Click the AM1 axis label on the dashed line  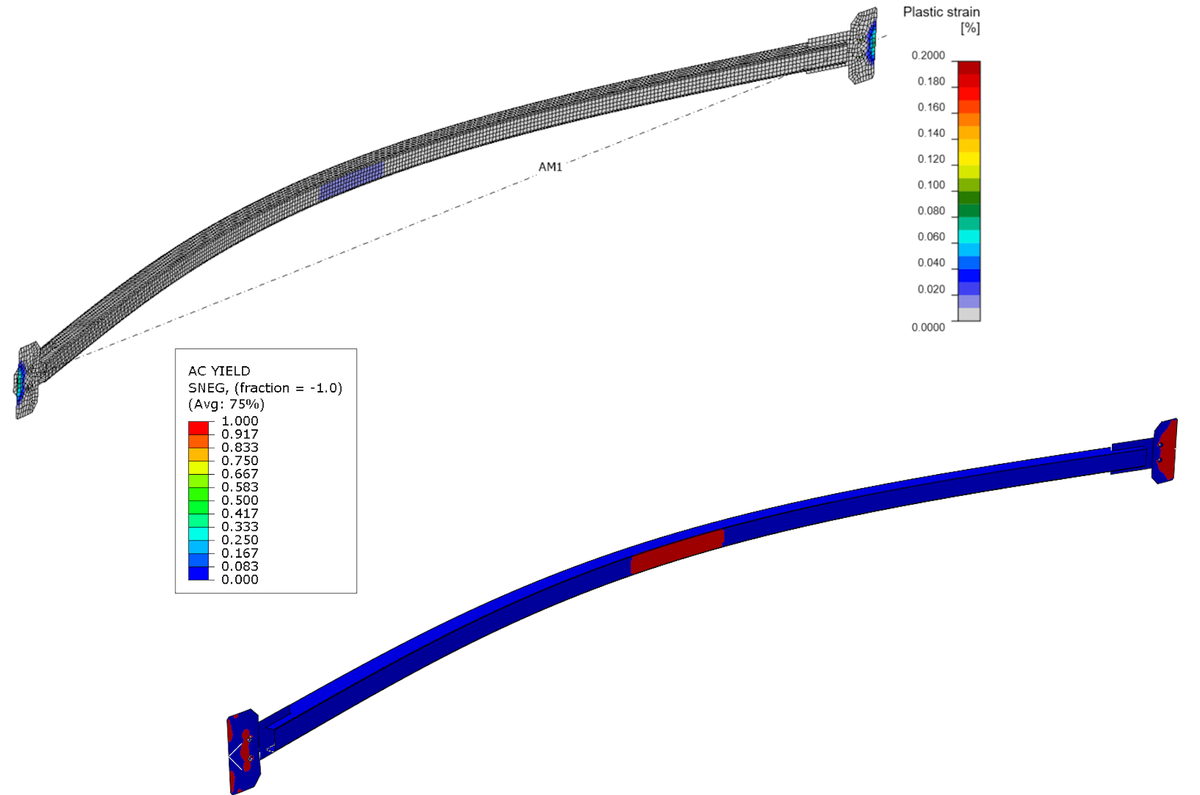(x=548, y=165)
